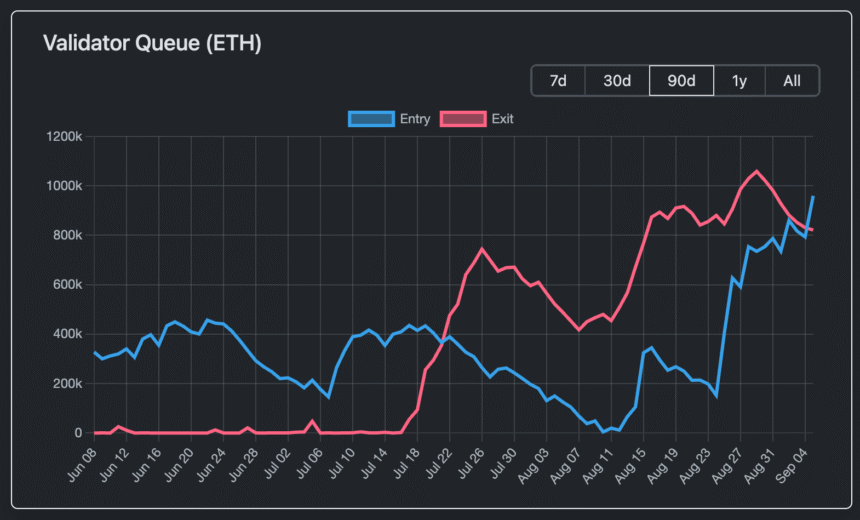
Task: Click the 0 y-axis label
Action: pos(78,433)
